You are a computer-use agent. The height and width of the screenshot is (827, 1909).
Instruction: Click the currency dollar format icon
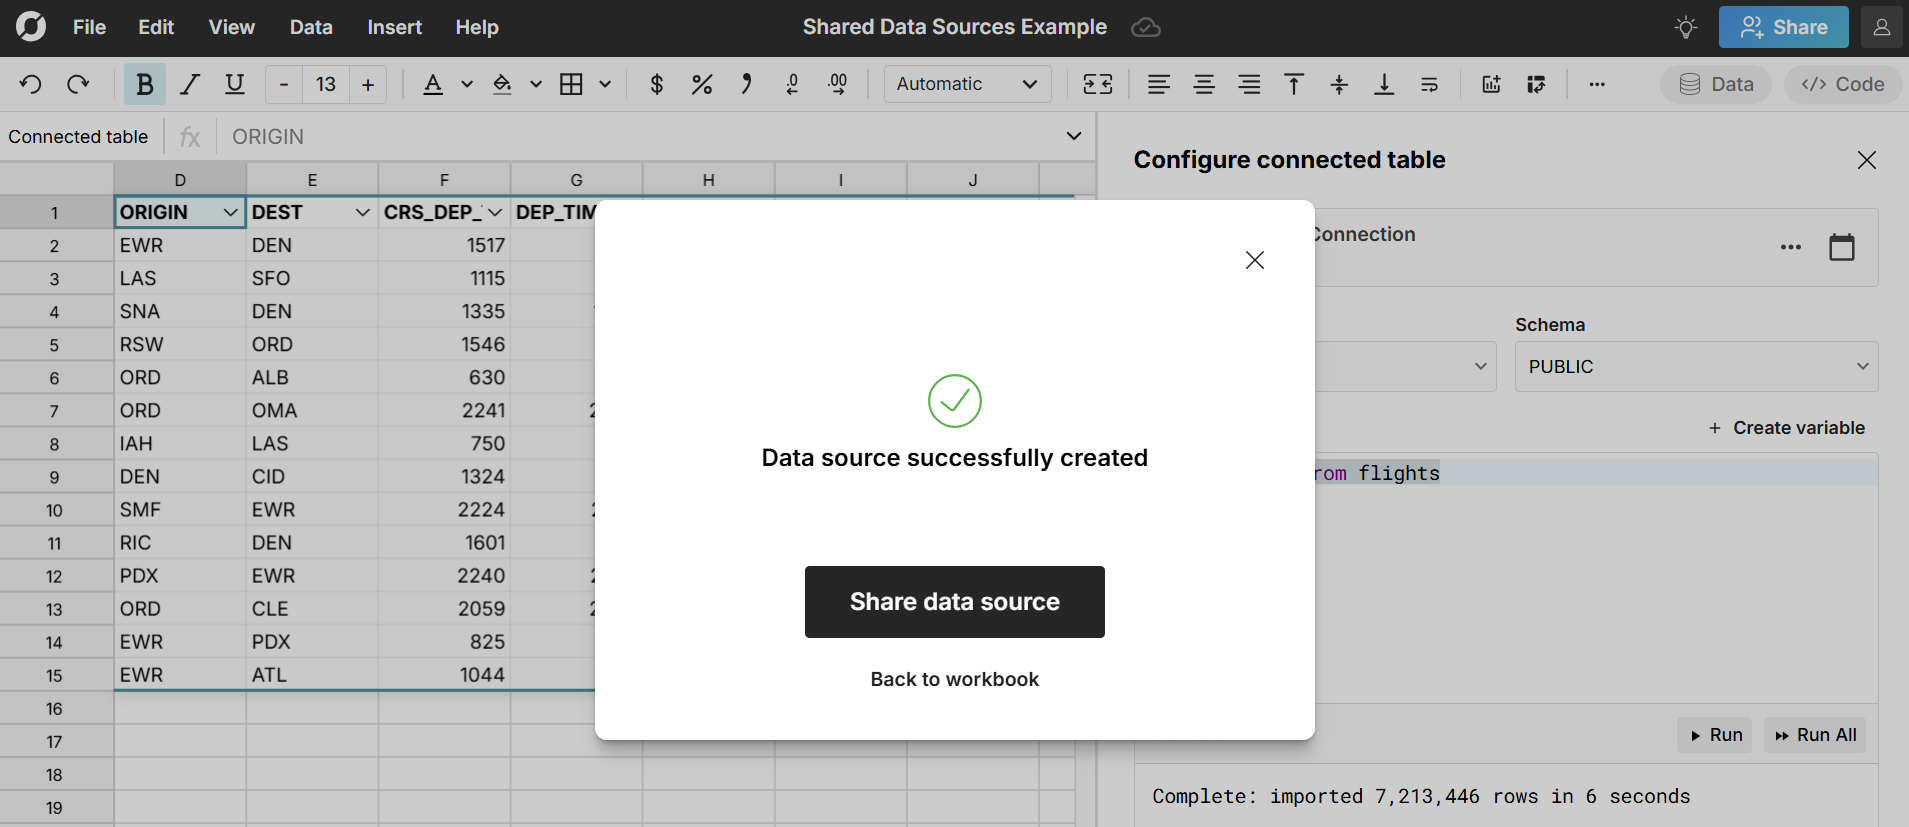coord(657,84)
